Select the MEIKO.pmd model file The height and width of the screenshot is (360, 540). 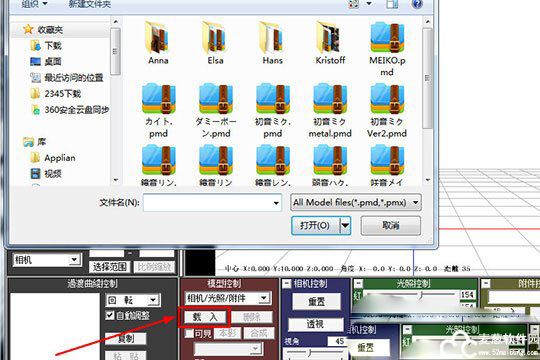coord(387,49)
